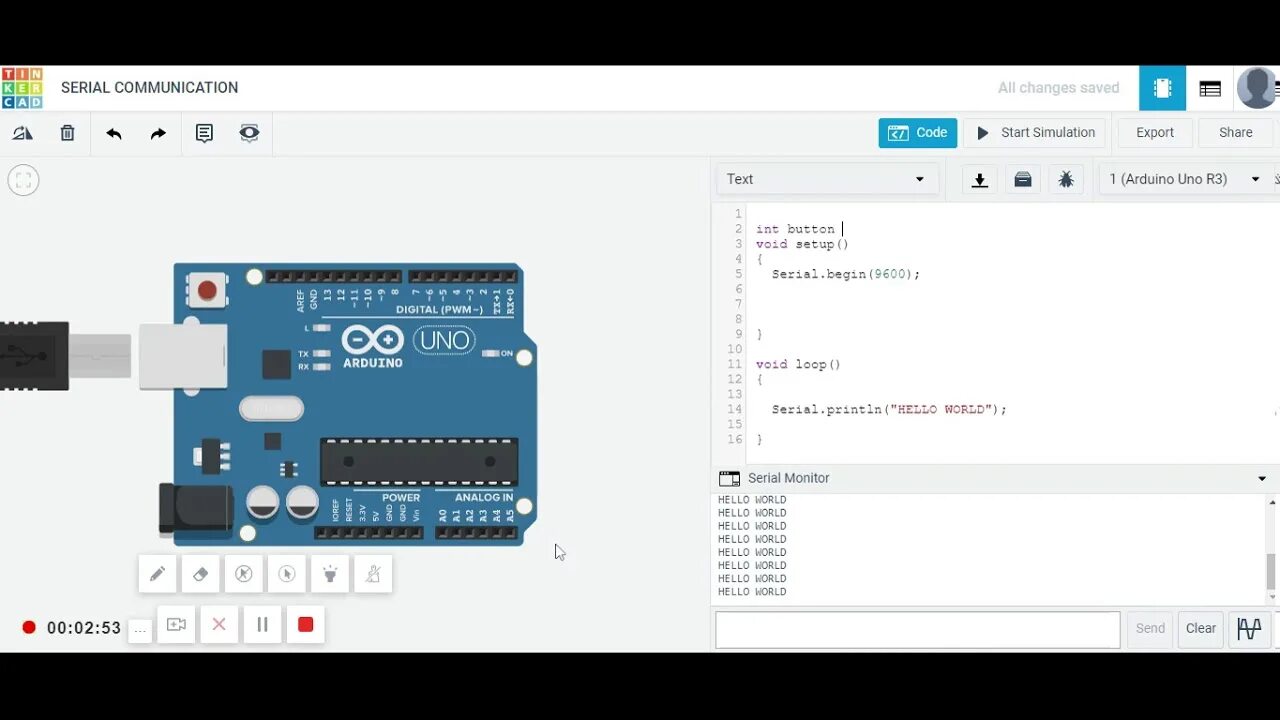This screenshot has width=1280, height=720.
Task: Select the pencil annotation tool
Action: [157, 574]
